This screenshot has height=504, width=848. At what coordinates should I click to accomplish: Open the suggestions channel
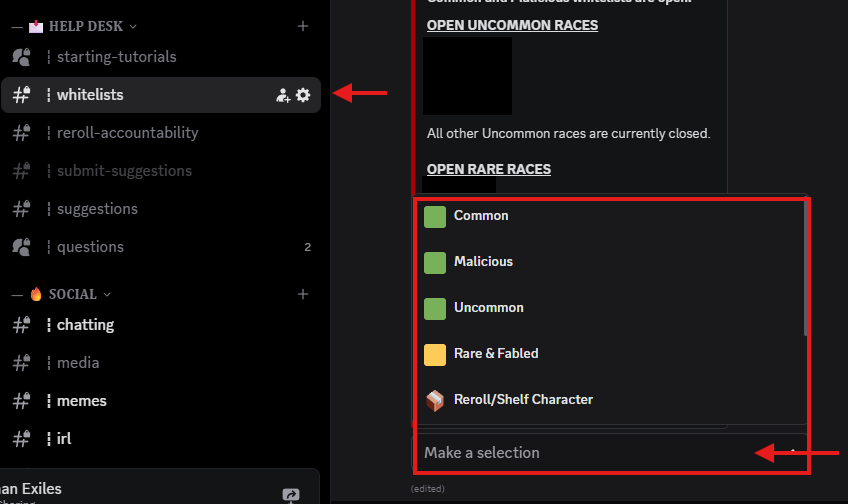coord(161,209)
